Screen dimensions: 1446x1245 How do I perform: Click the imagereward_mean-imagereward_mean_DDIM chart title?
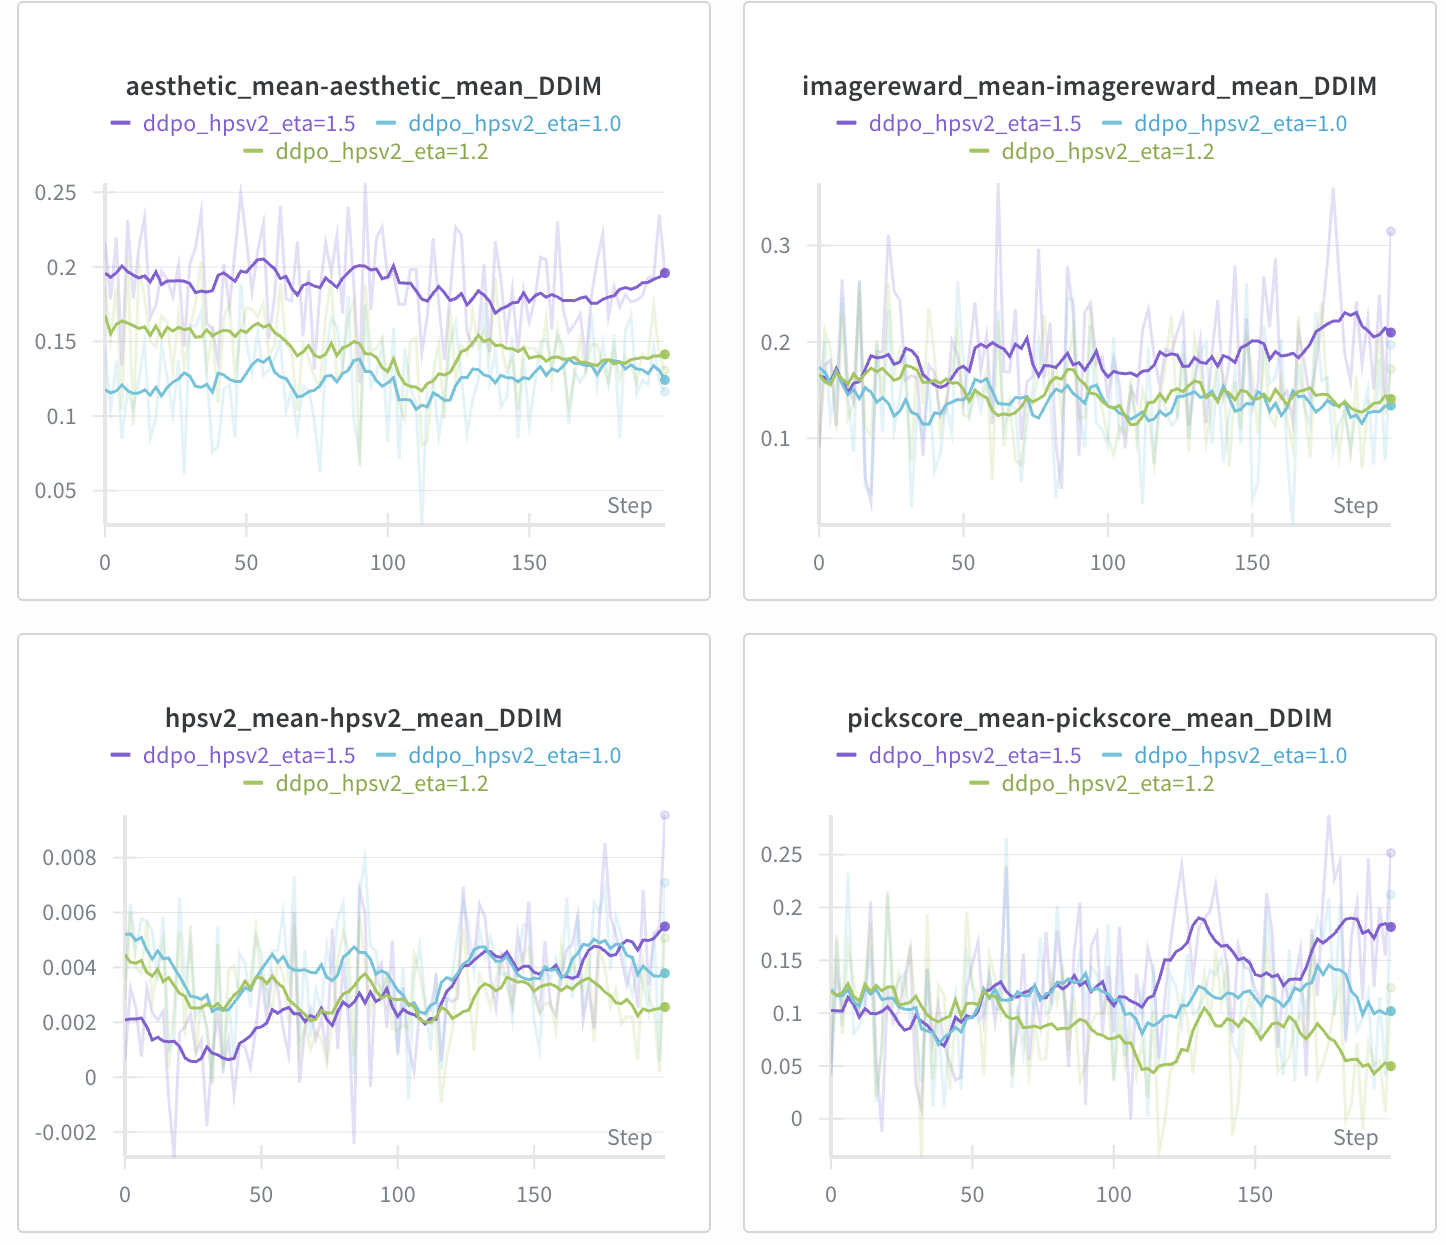1089,87
